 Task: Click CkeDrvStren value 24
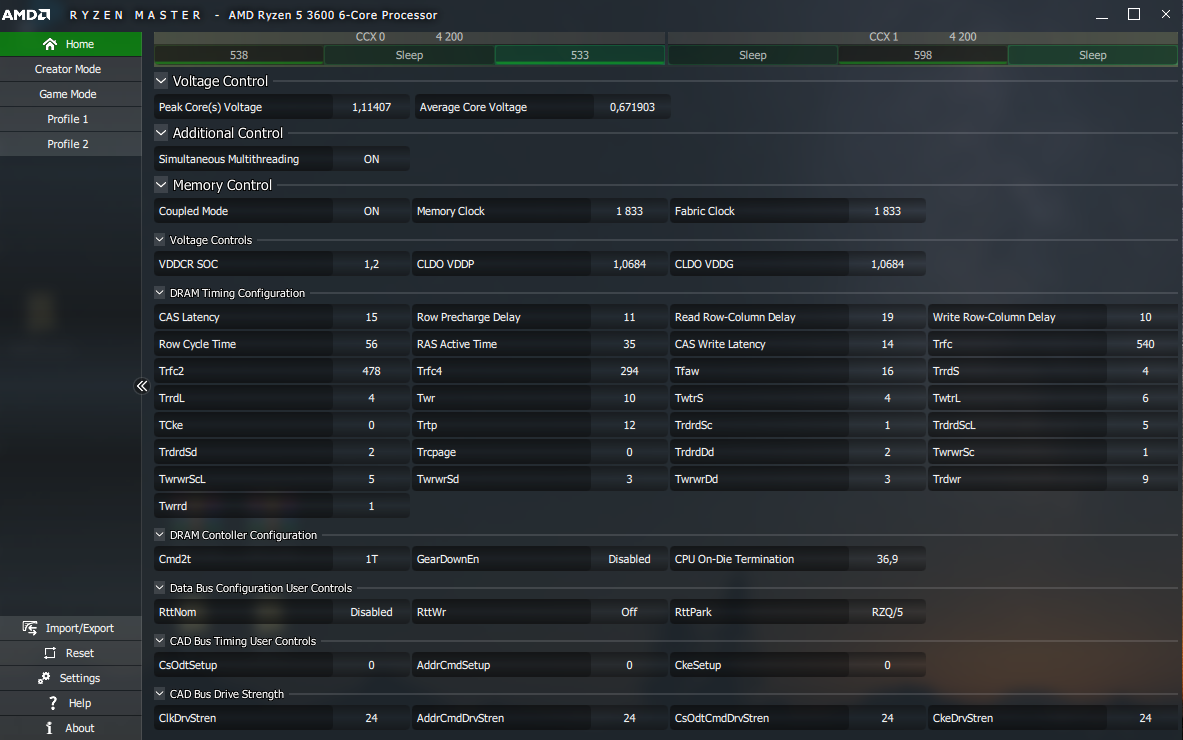click(1145, 718)
